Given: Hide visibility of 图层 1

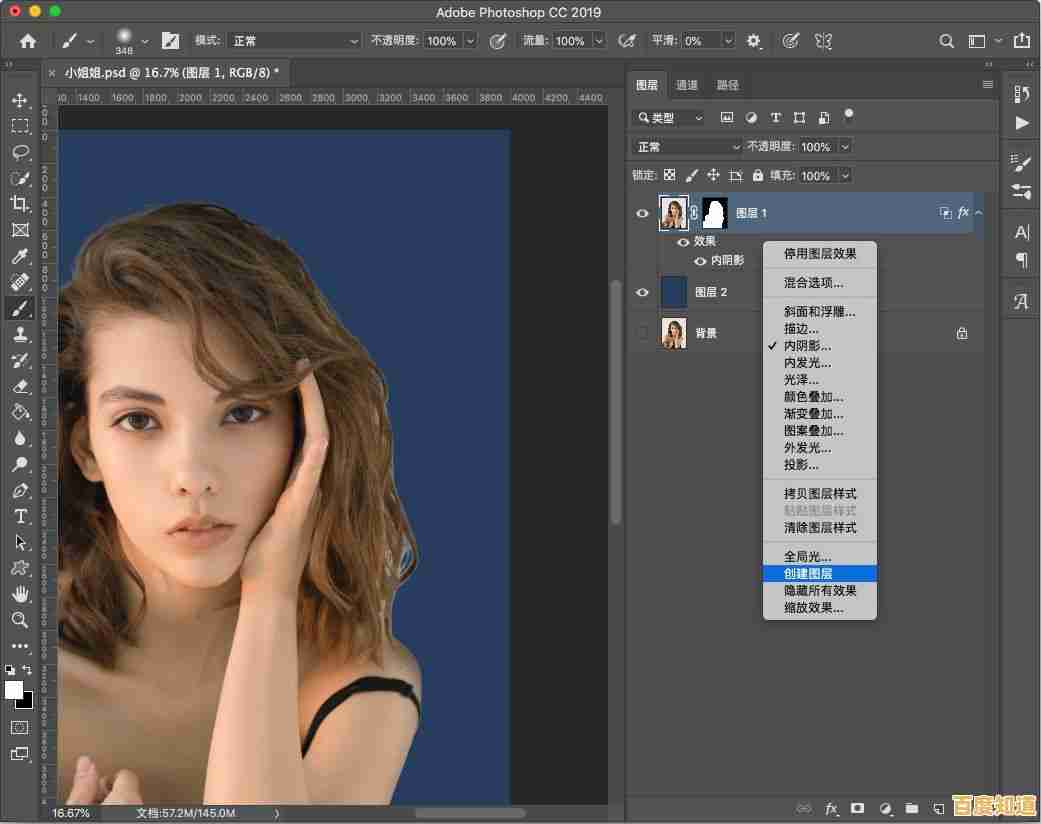Looking at the screenshot, I should 642,212.
